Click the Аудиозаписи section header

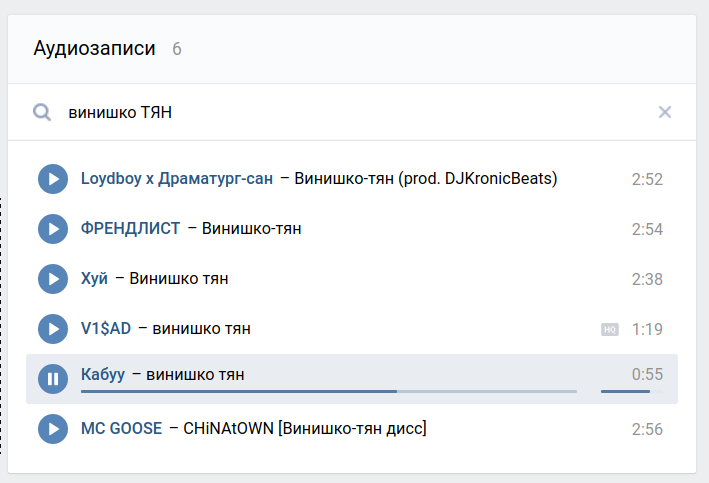95,48
